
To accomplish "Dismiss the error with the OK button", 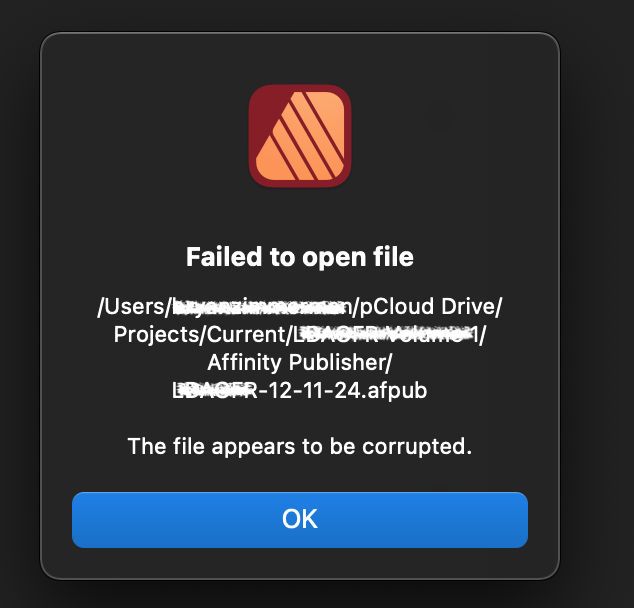I will click(x=300, y=519).
